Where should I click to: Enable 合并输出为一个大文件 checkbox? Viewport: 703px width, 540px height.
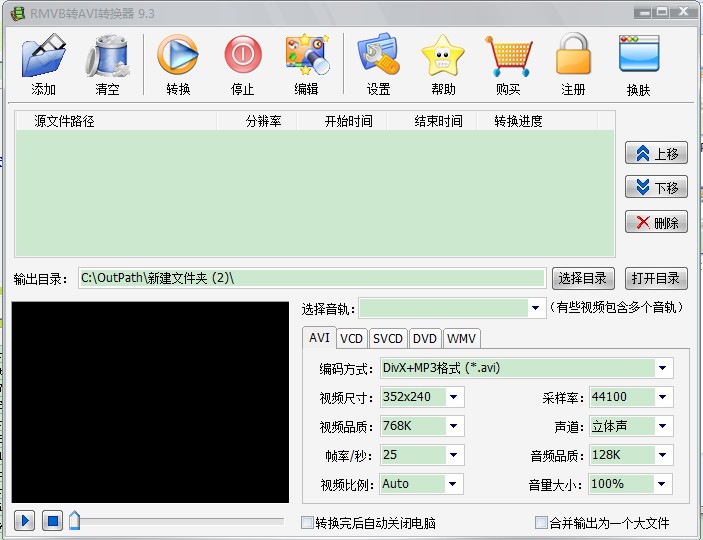(541, 523)
